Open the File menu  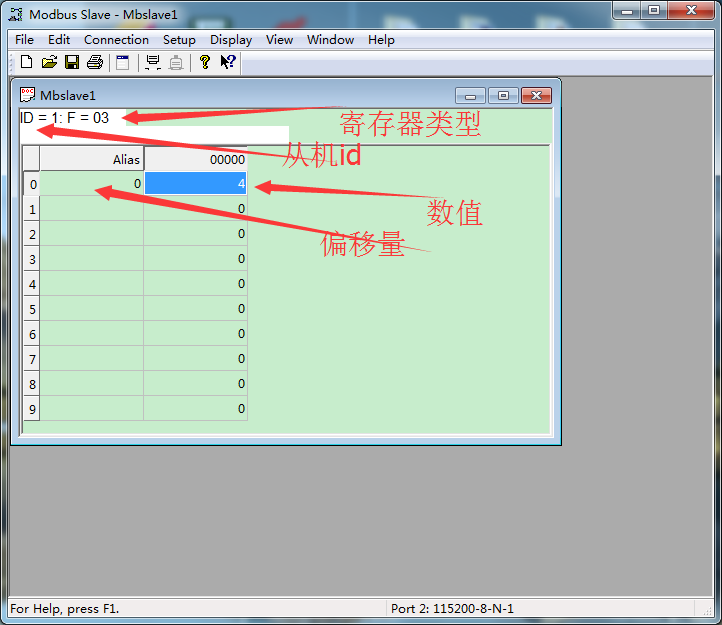(24, 40)
